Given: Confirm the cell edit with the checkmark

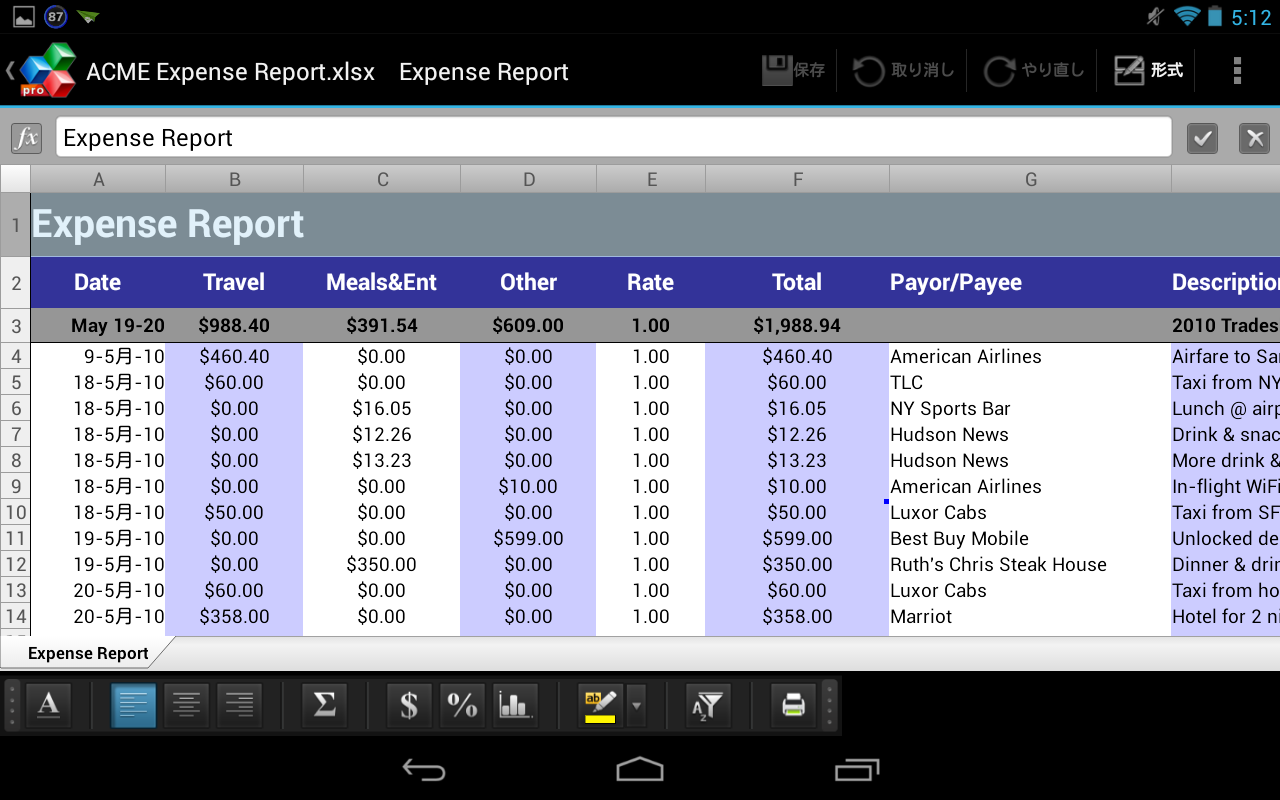Looking at the screenshot, I should (x=1202, y=138).
